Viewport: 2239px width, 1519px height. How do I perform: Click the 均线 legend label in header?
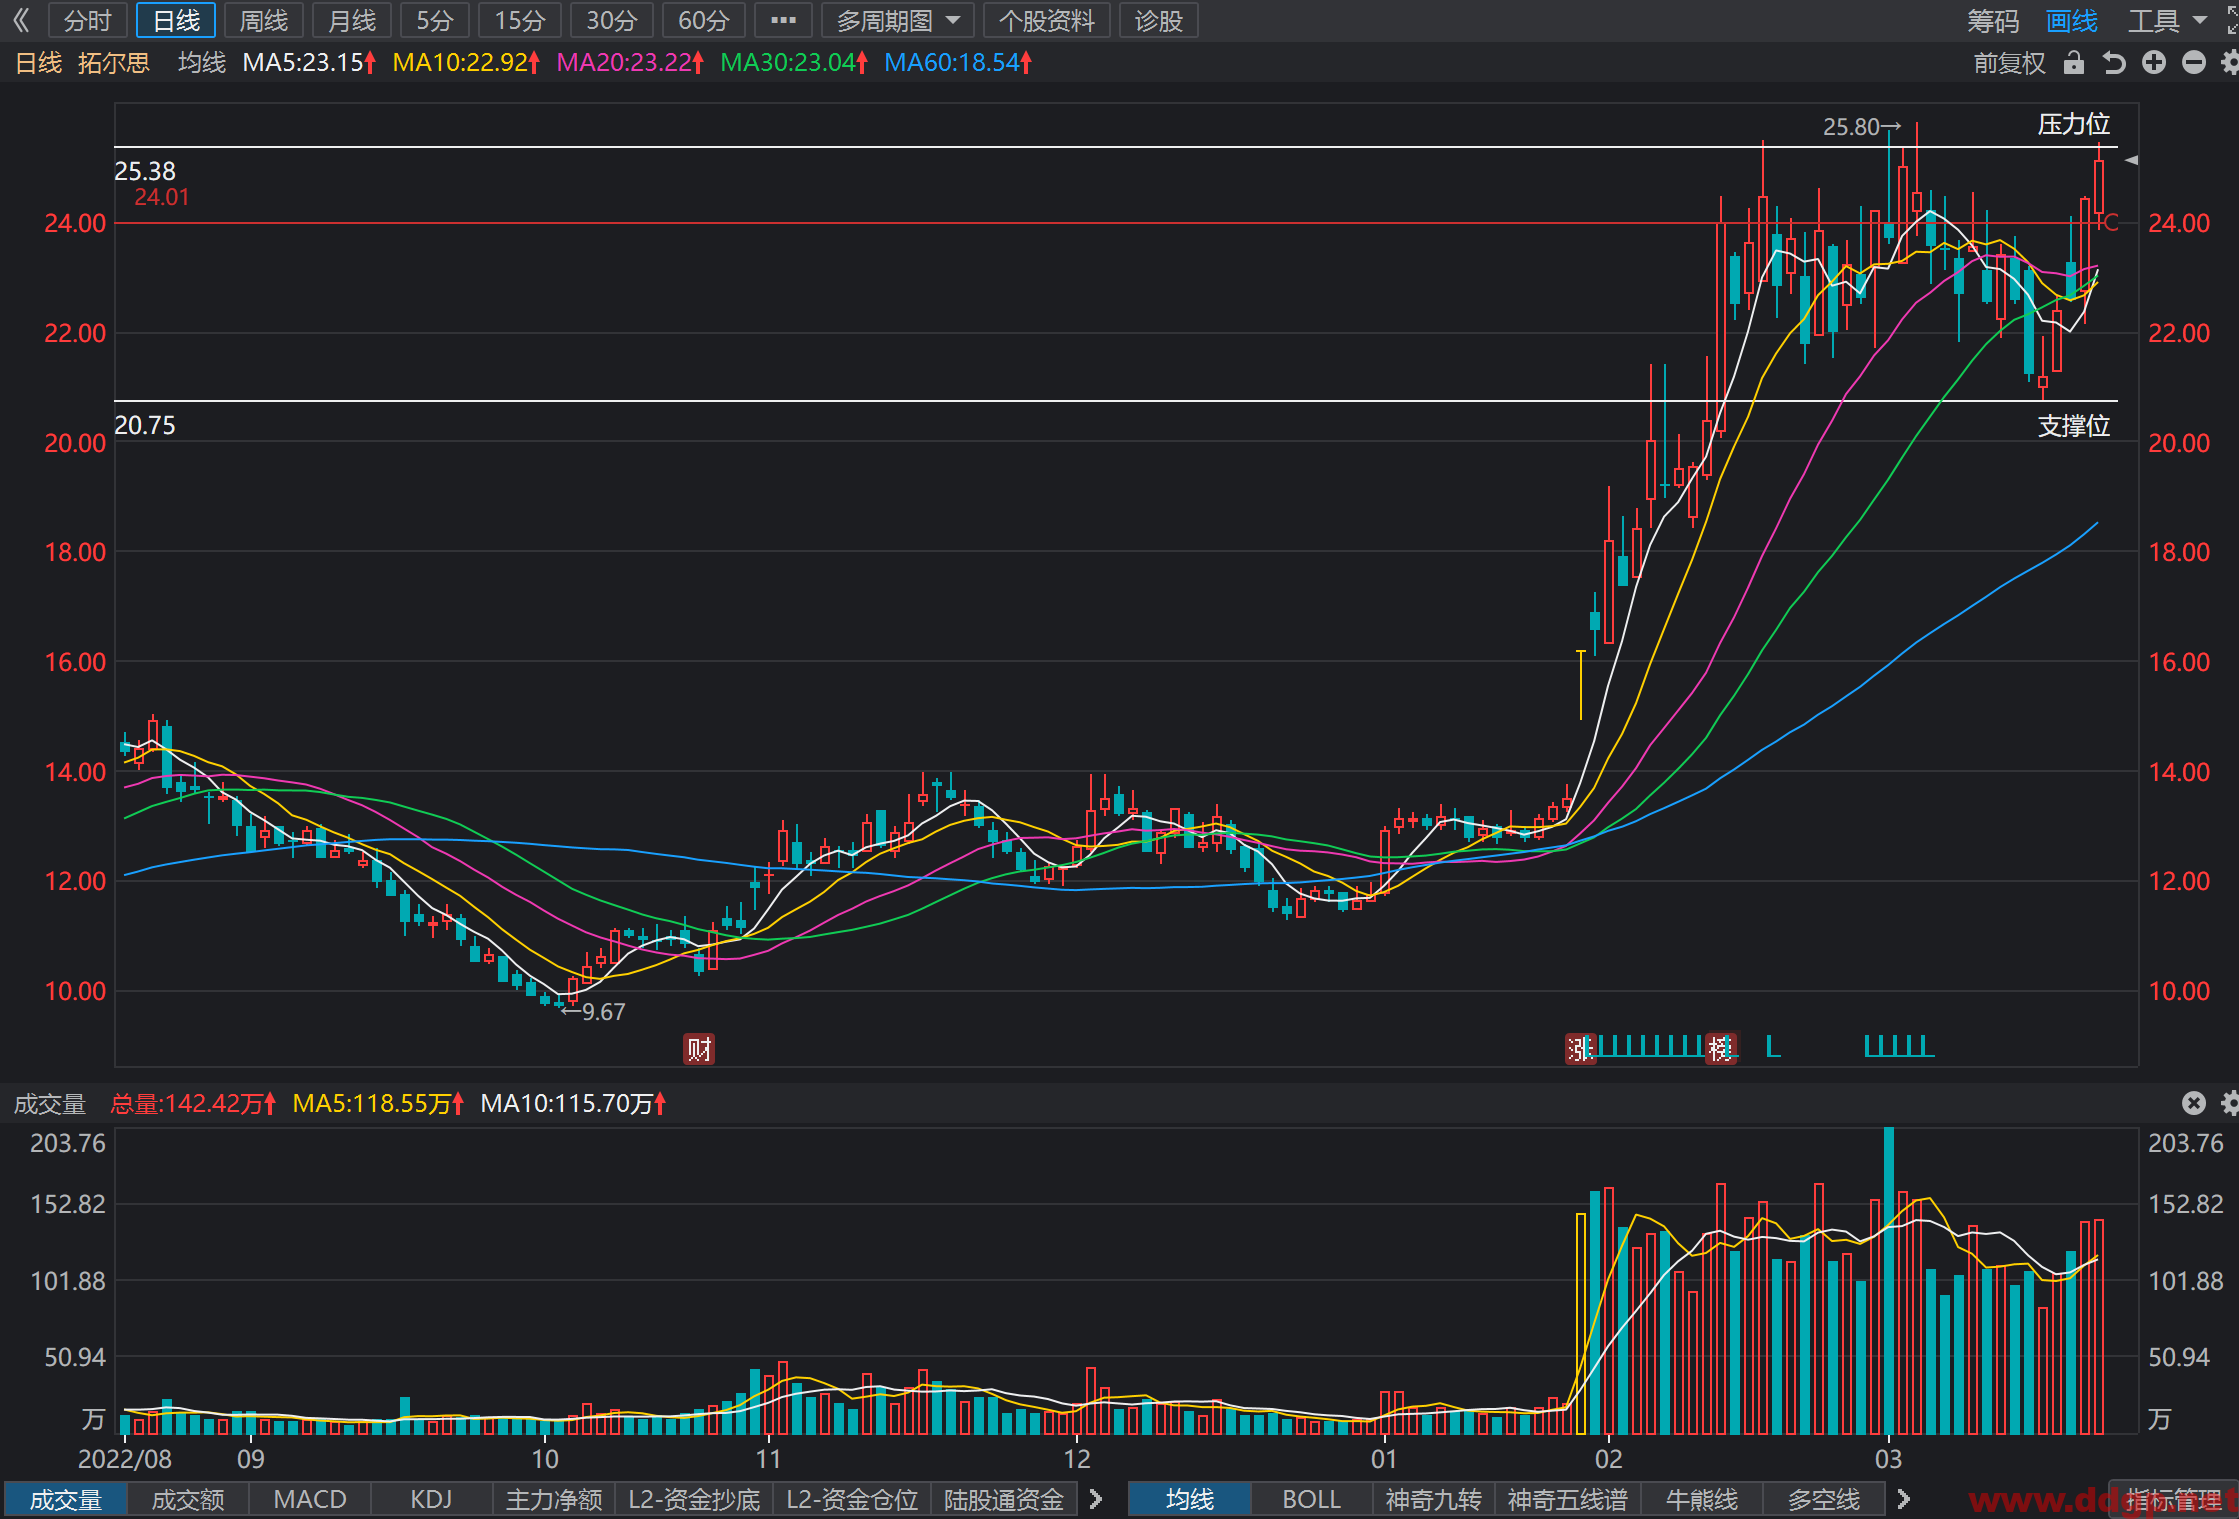coord(202,63)
